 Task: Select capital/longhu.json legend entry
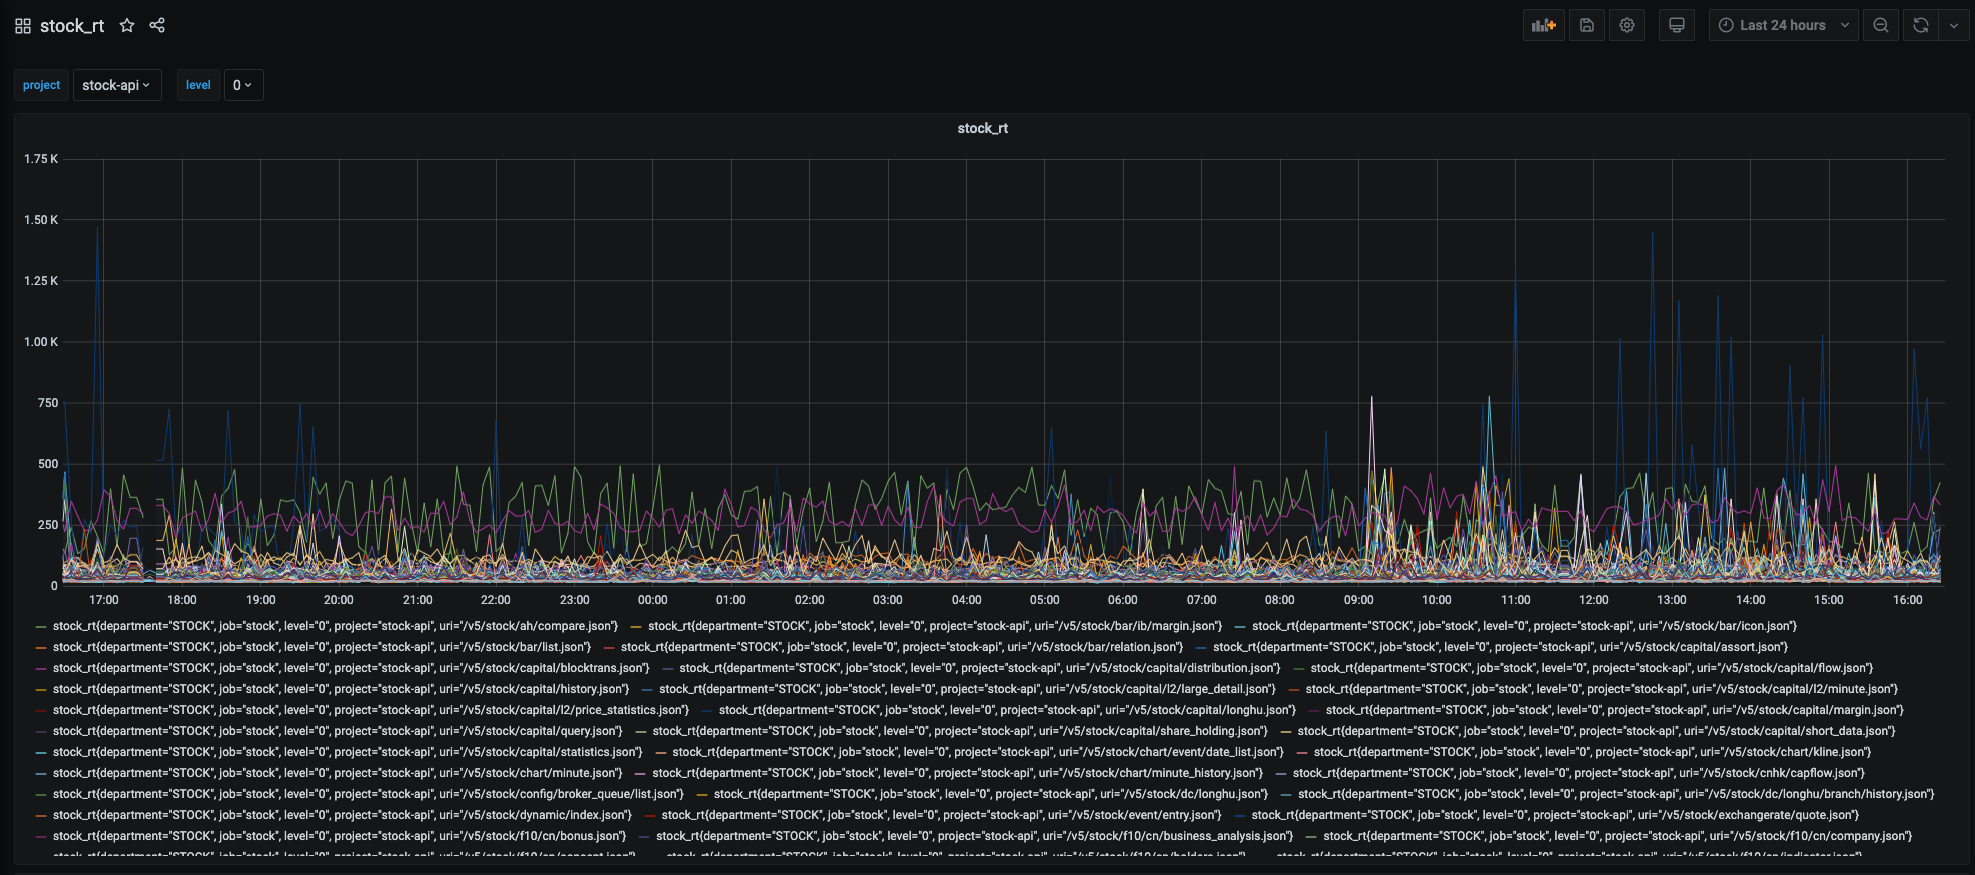point(1007,710)
